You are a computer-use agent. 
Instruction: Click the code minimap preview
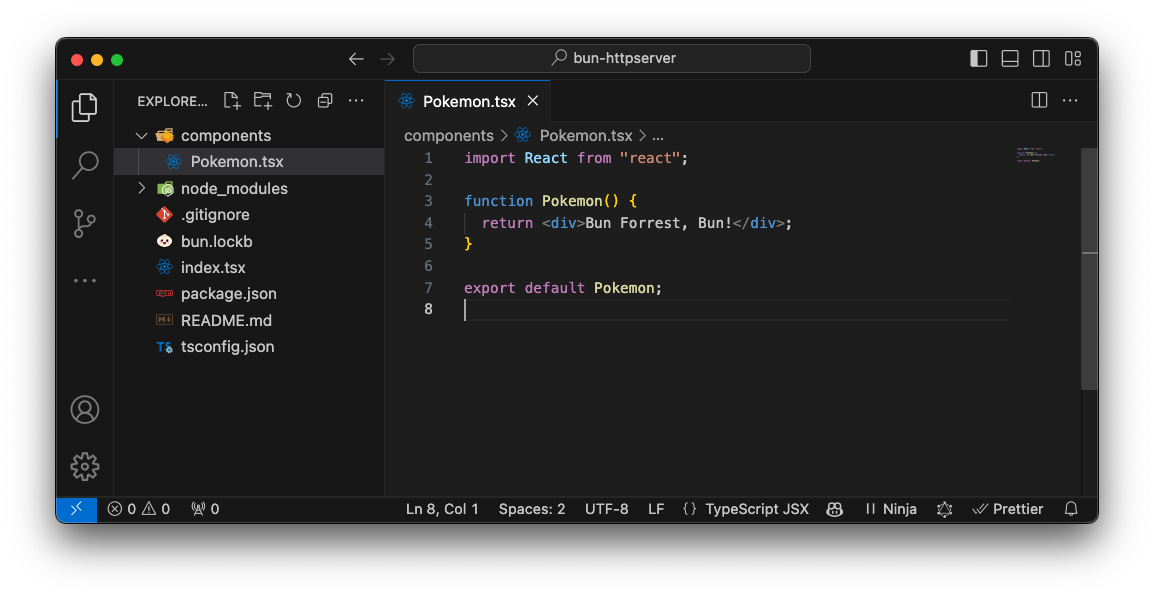1036,155
